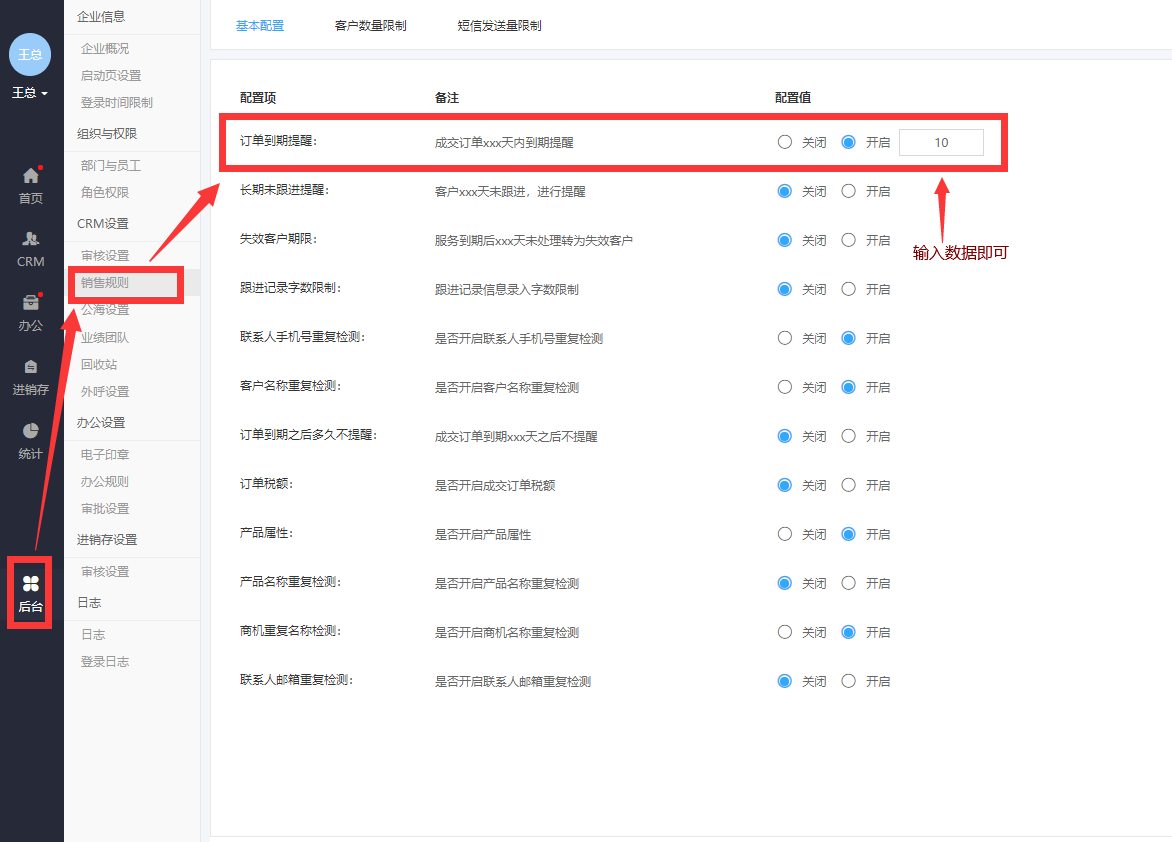The width and height of the screenshot is (1172, 842).
Task: Open 业绩团队 menu item
Action: [x=105, y=337]
